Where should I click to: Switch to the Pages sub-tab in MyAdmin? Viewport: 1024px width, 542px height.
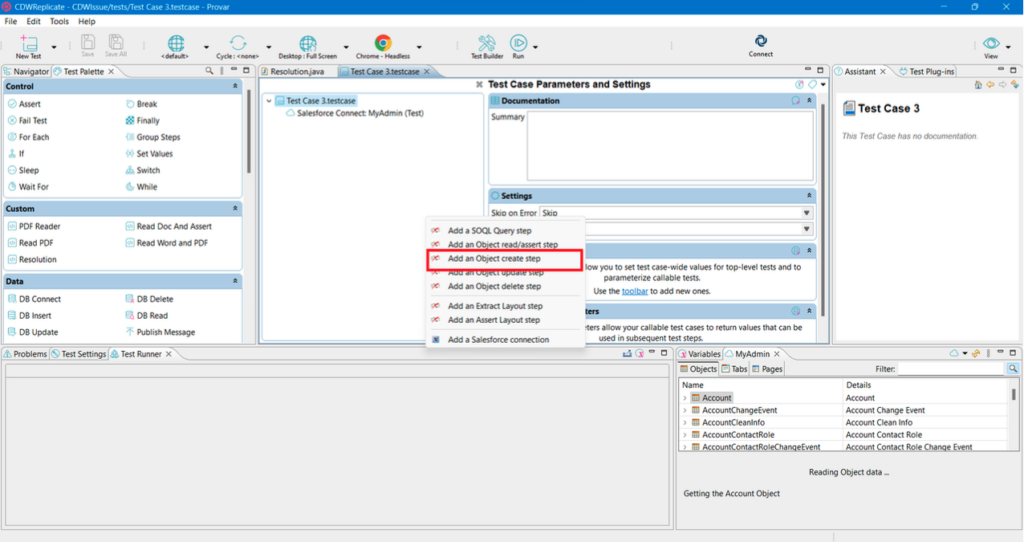pyautogui.click(x=767, y=369)
